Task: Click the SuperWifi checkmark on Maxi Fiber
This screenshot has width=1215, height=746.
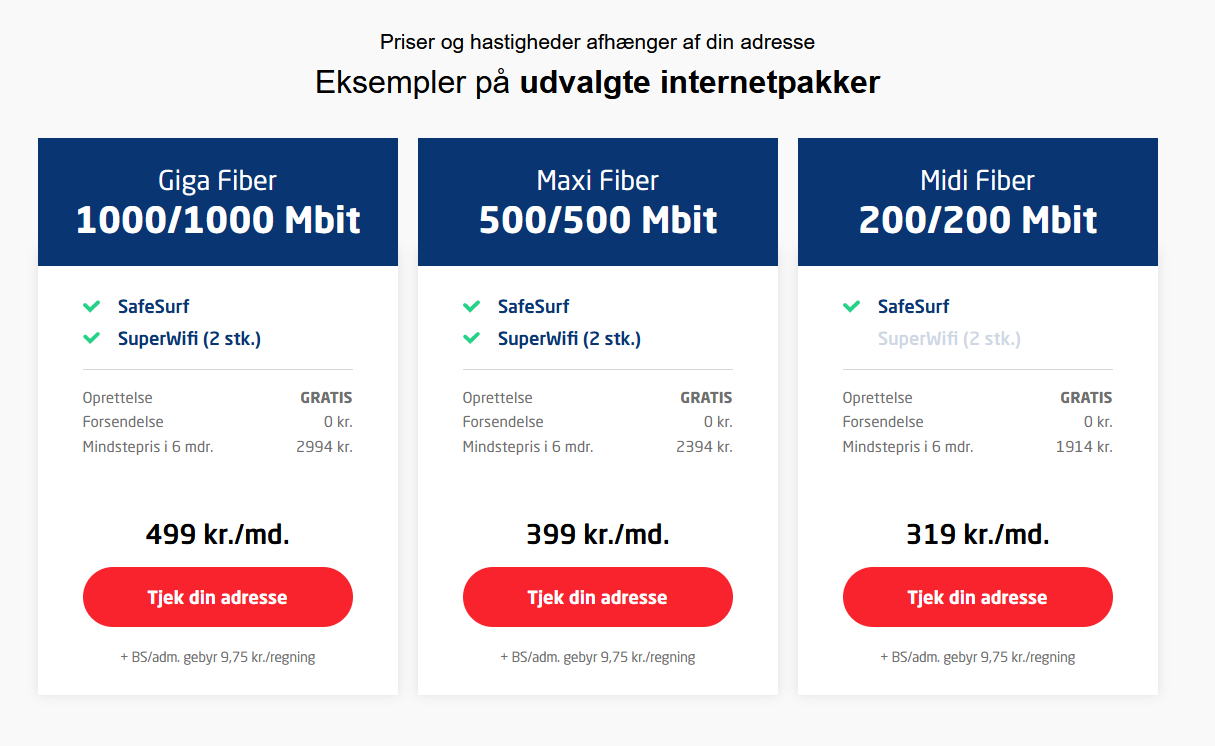Action: tap(471, 338)
